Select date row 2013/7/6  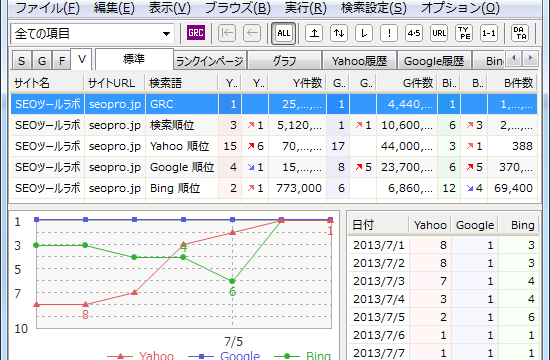[x=444, y=335]
